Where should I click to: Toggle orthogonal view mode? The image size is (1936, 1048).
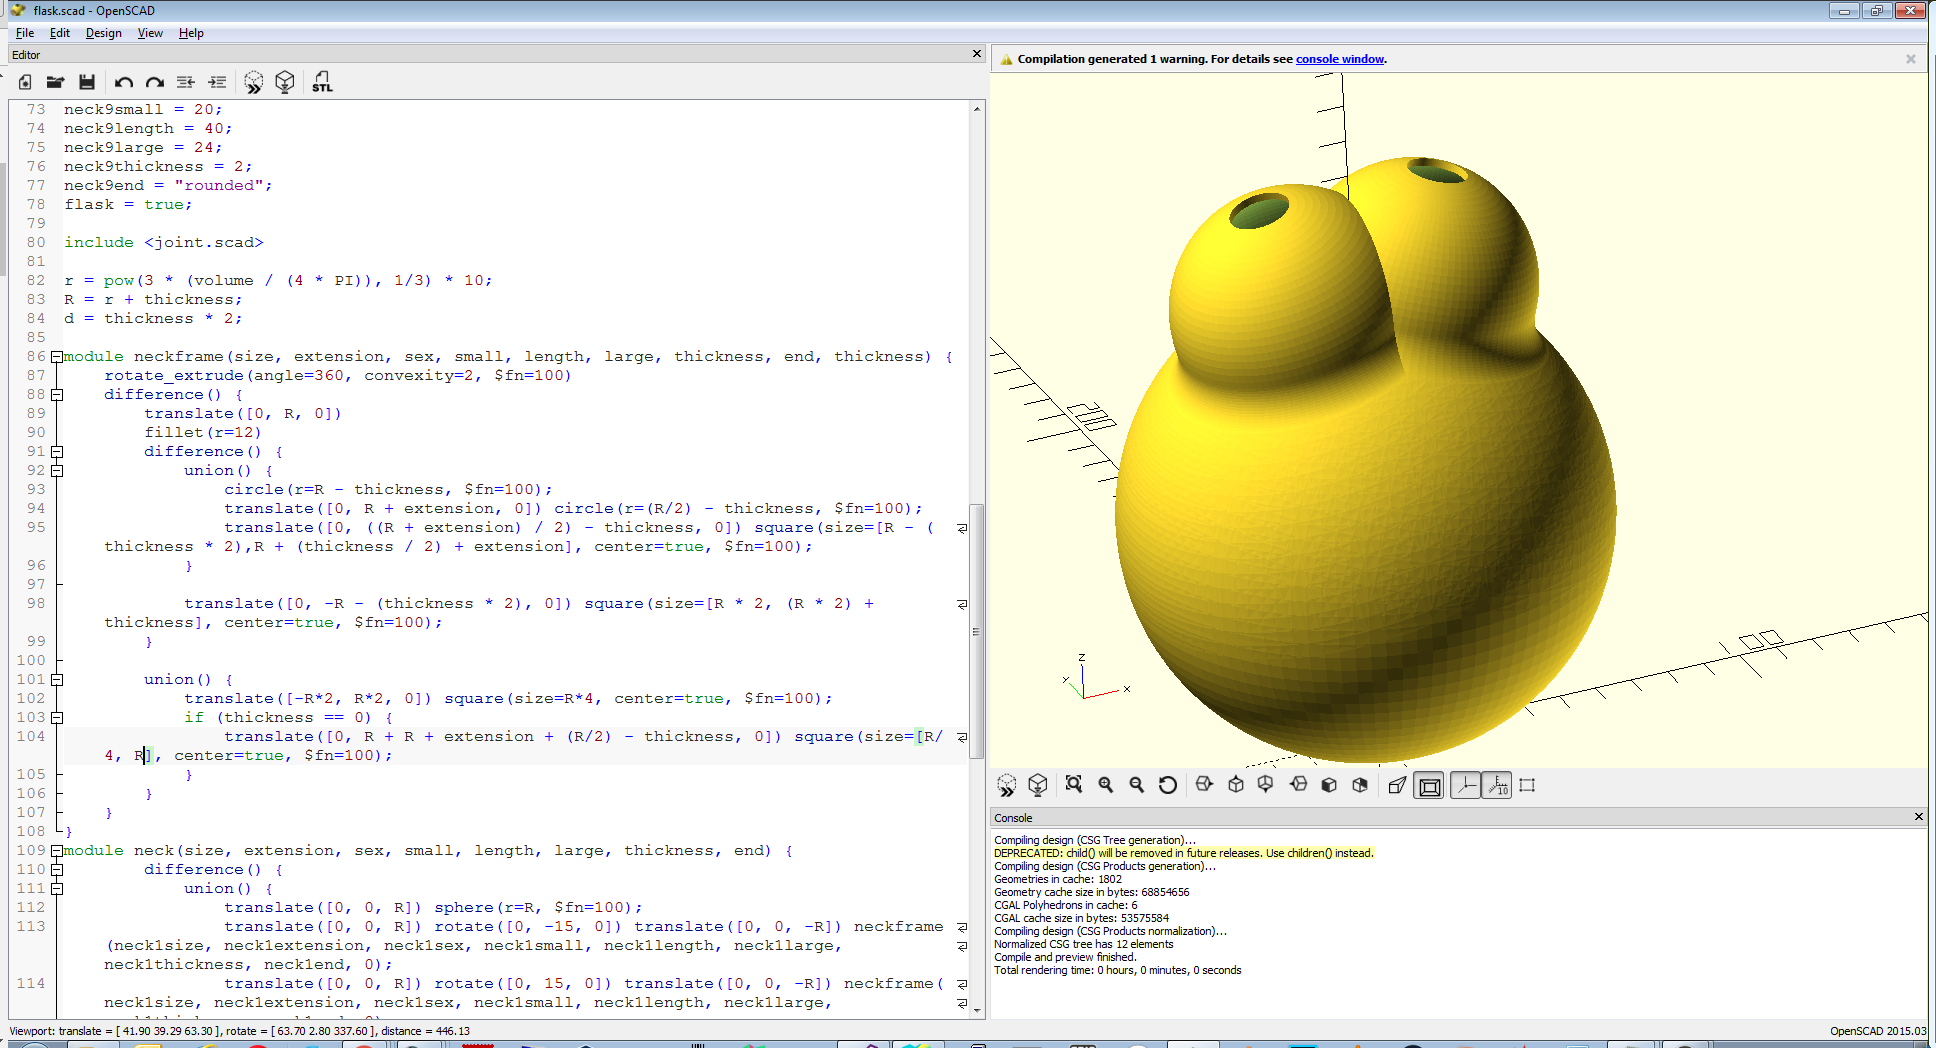[1428, 785]
